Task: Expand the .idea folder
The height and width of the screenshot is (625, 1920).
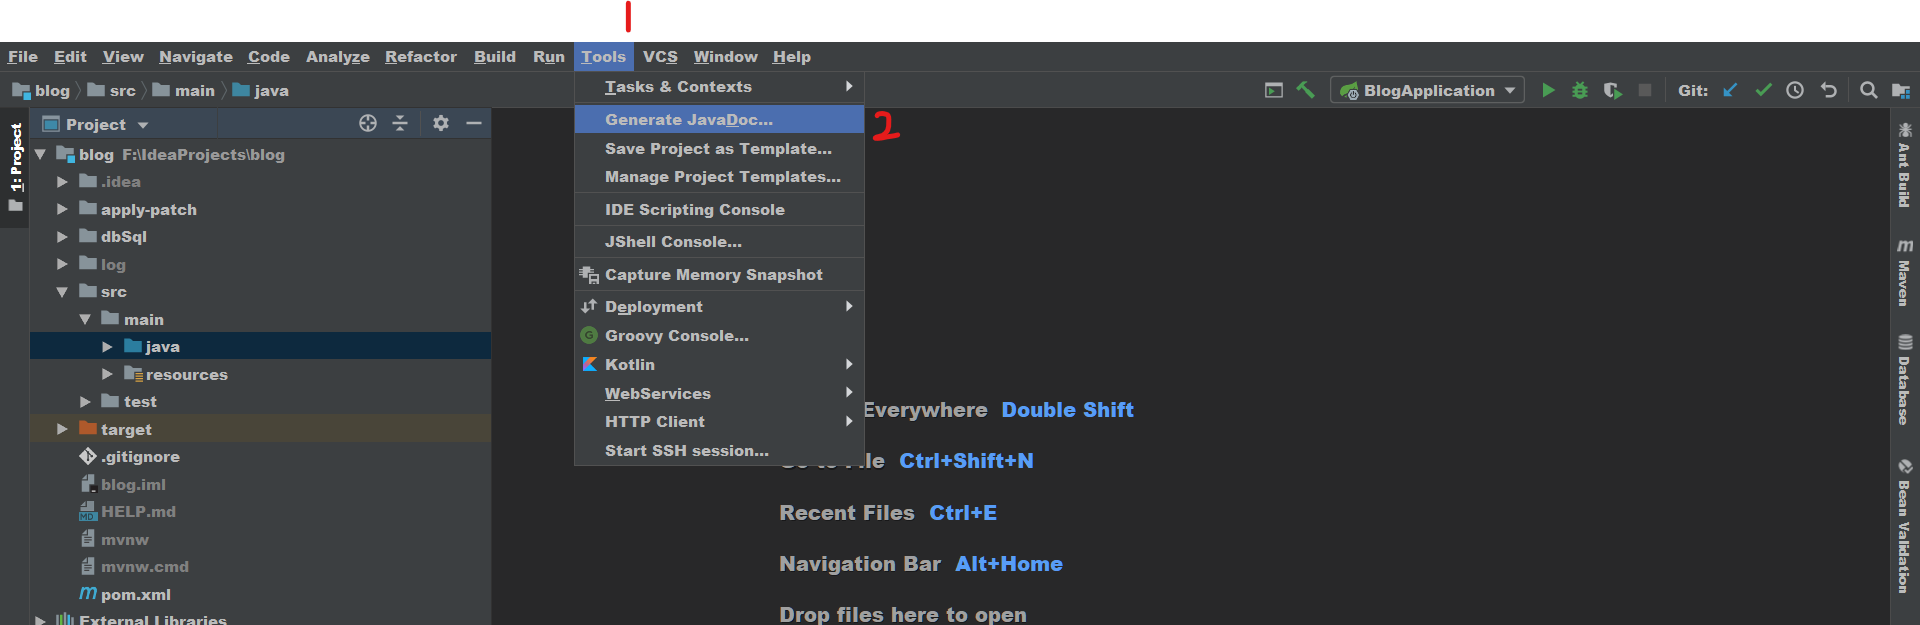Action: (62, 182)
